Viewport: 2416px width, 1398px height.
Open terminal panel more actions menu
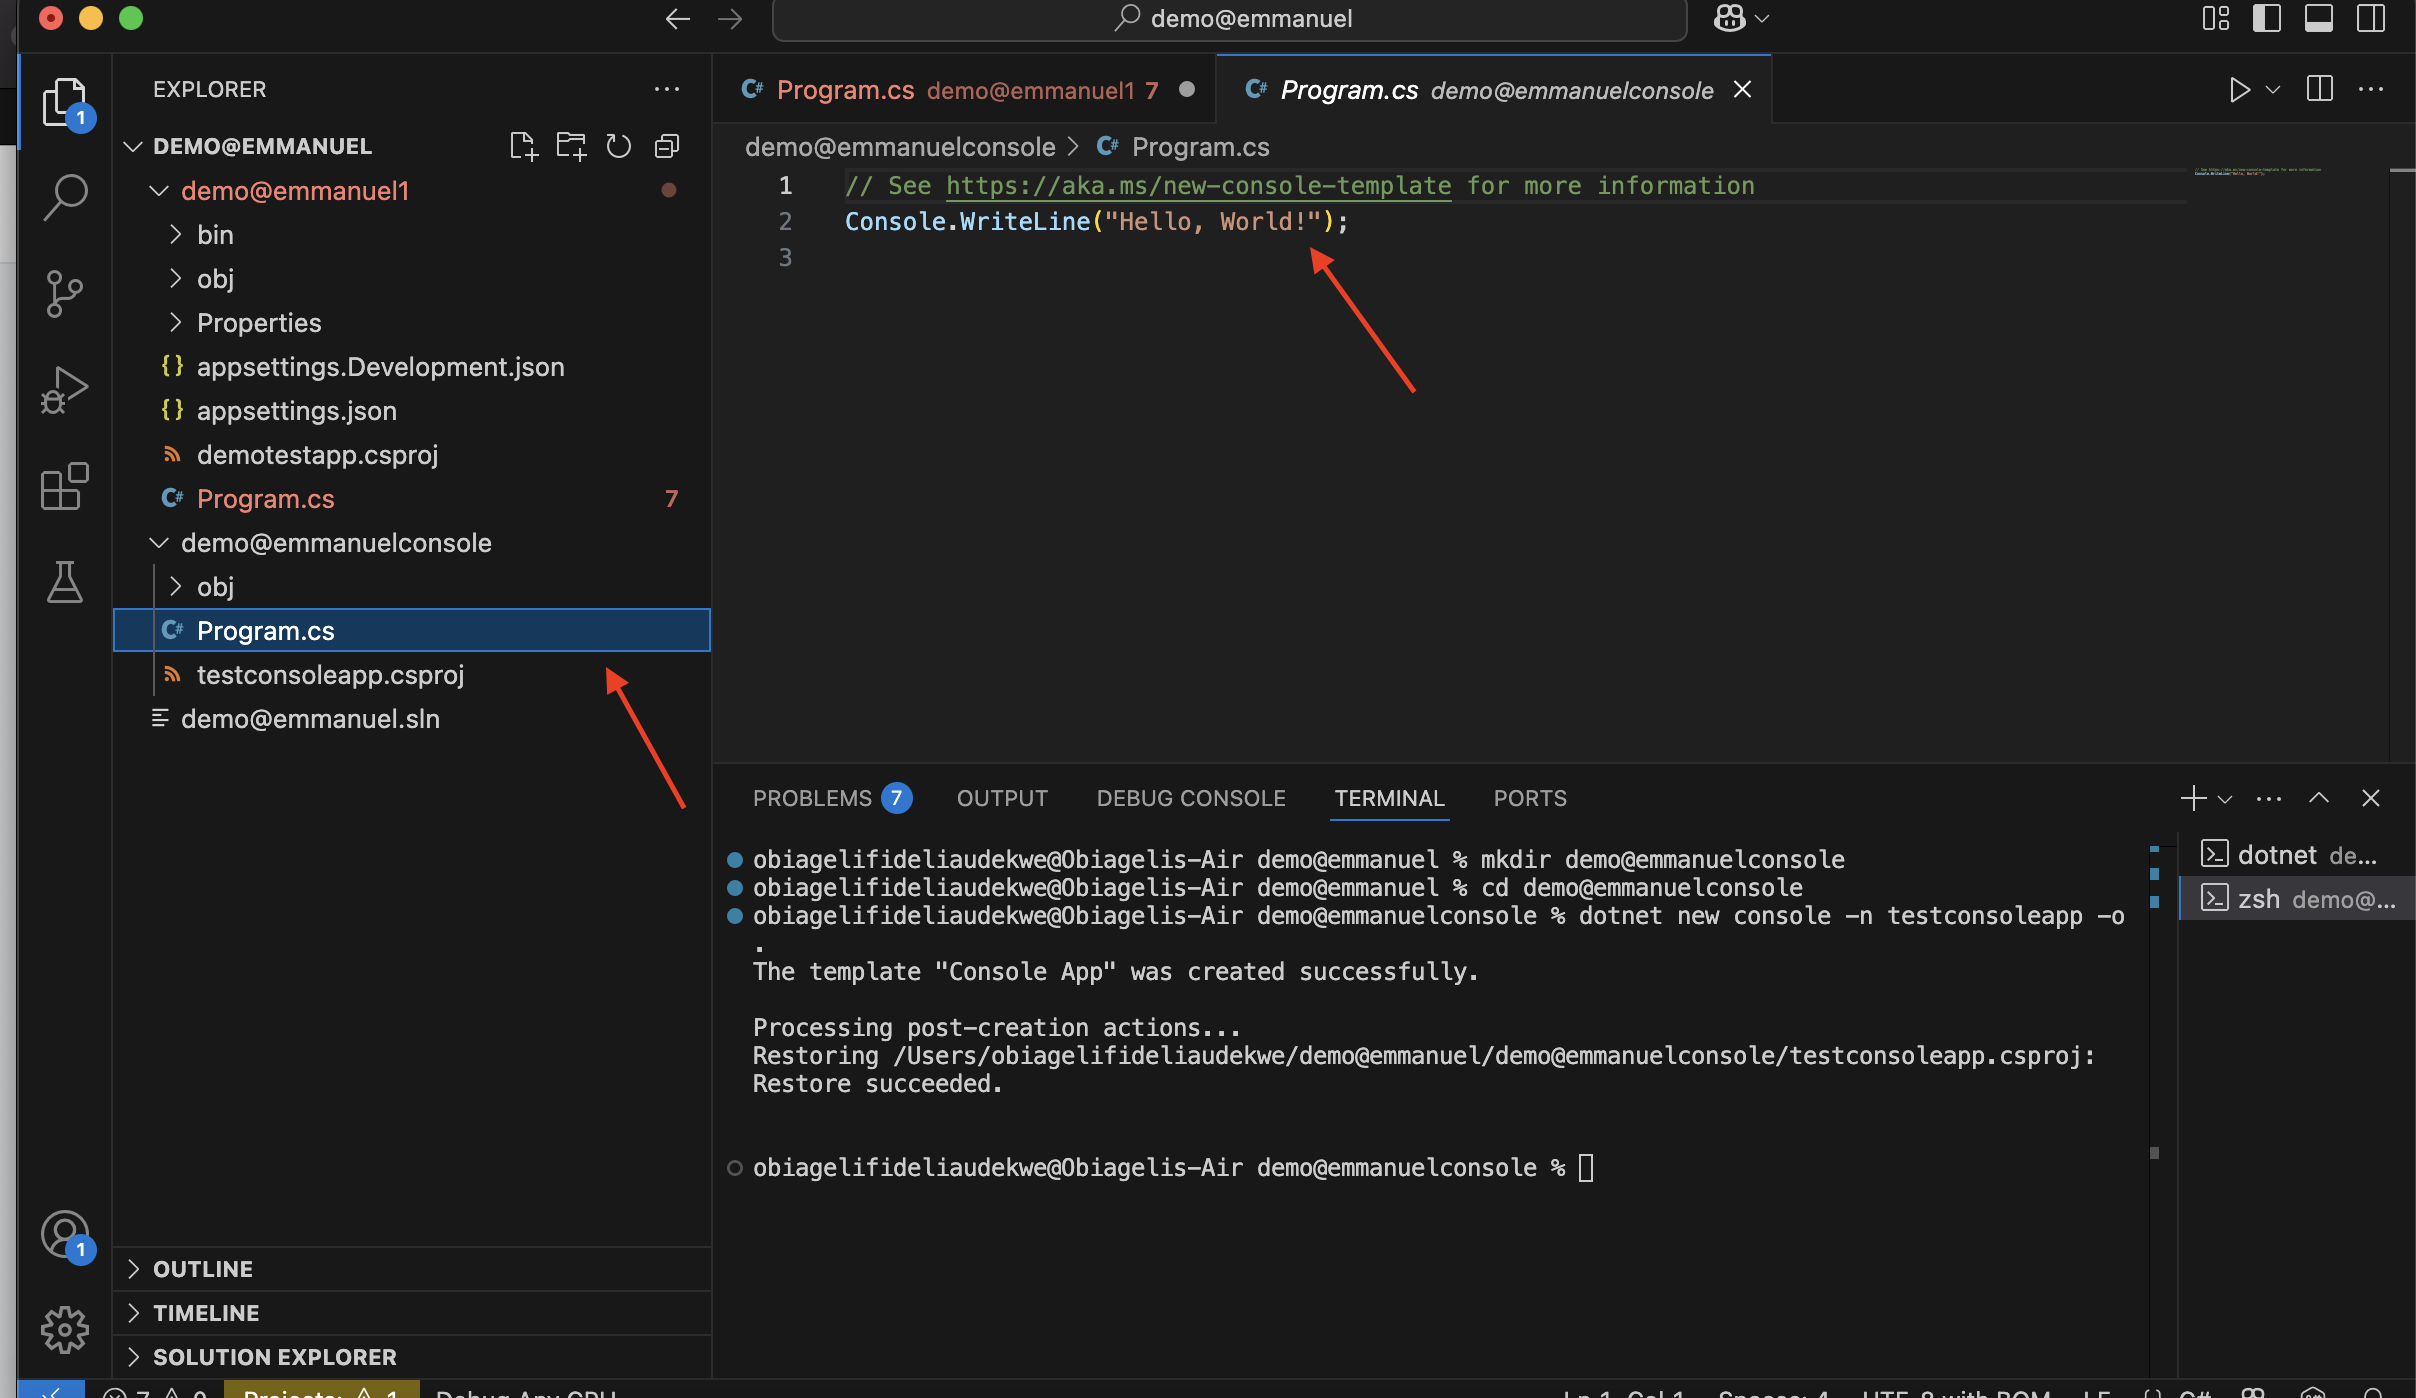(x=2269, y=798)
